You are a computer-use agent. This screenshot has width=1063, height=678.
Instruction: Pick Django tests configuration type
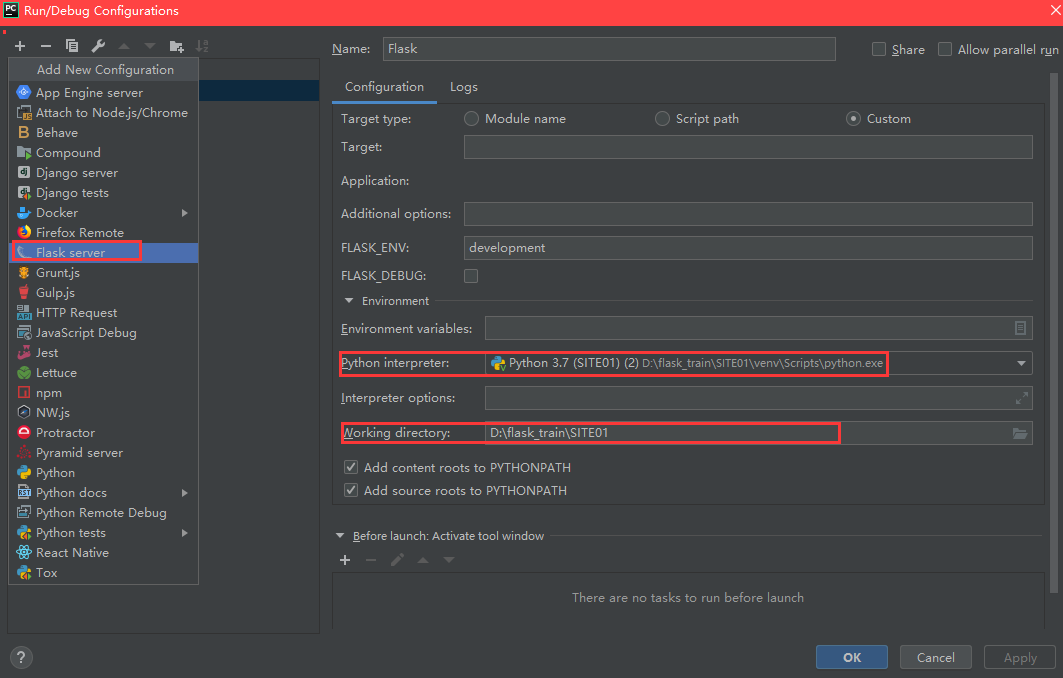(x=104, y=193)
